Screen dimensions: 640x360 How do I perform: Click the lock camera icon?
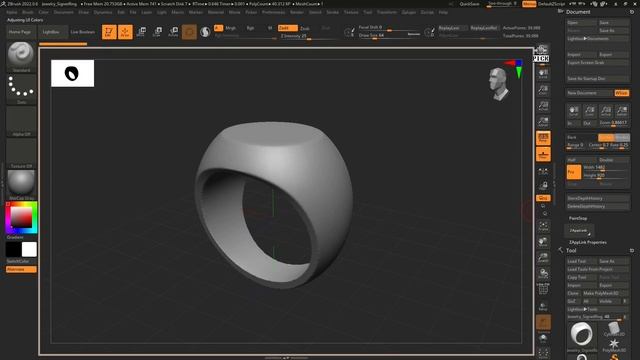(x=543, y=187)
